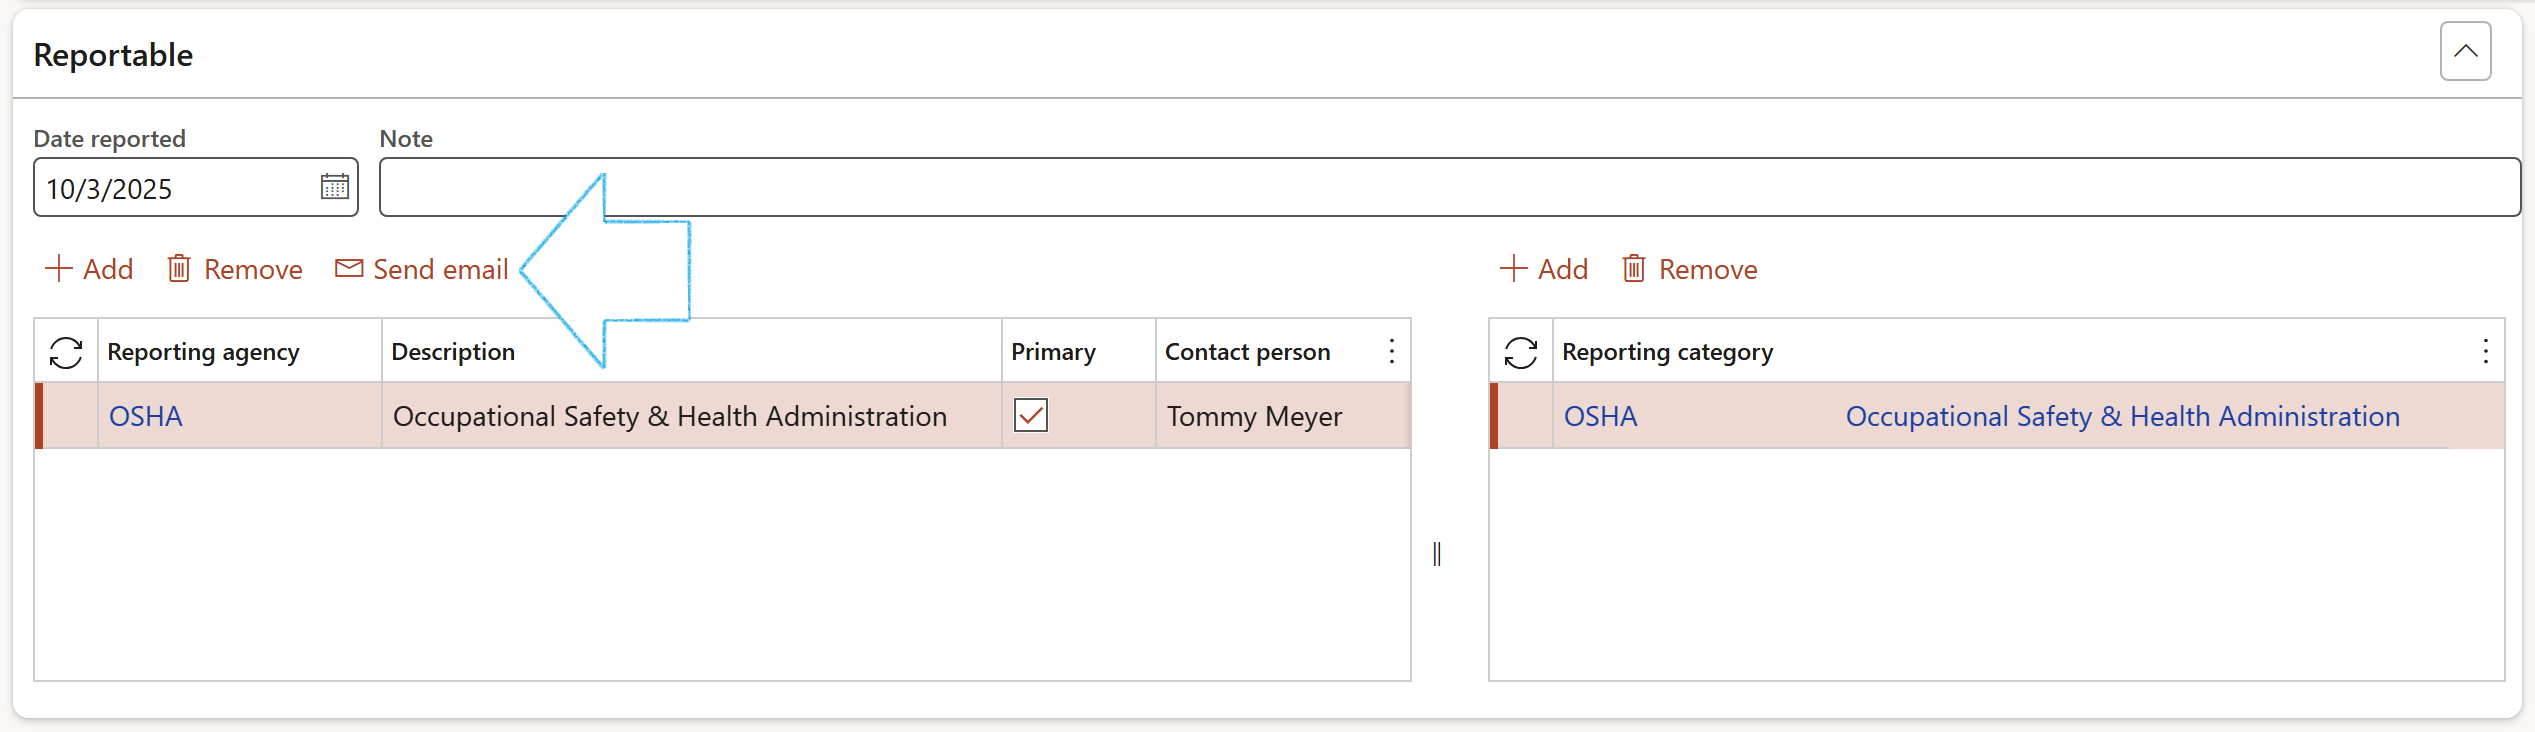The height and width of the screenshot is (732, 2535).
Task: Open the OSHA reporting category link
Action: coord(1600,416)
